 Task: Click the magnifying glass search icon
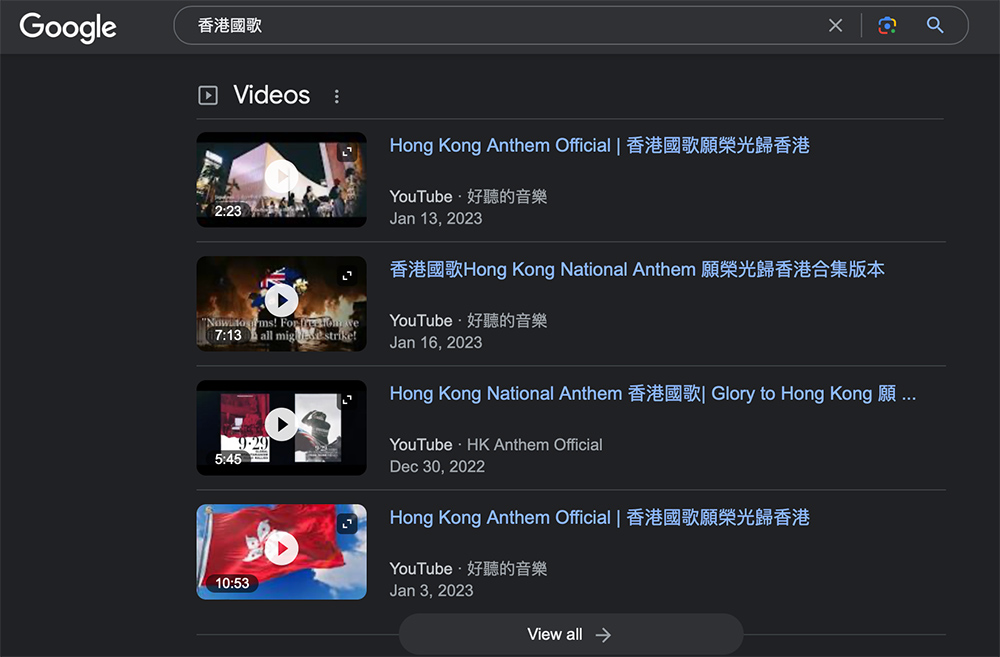coord(935,26)
